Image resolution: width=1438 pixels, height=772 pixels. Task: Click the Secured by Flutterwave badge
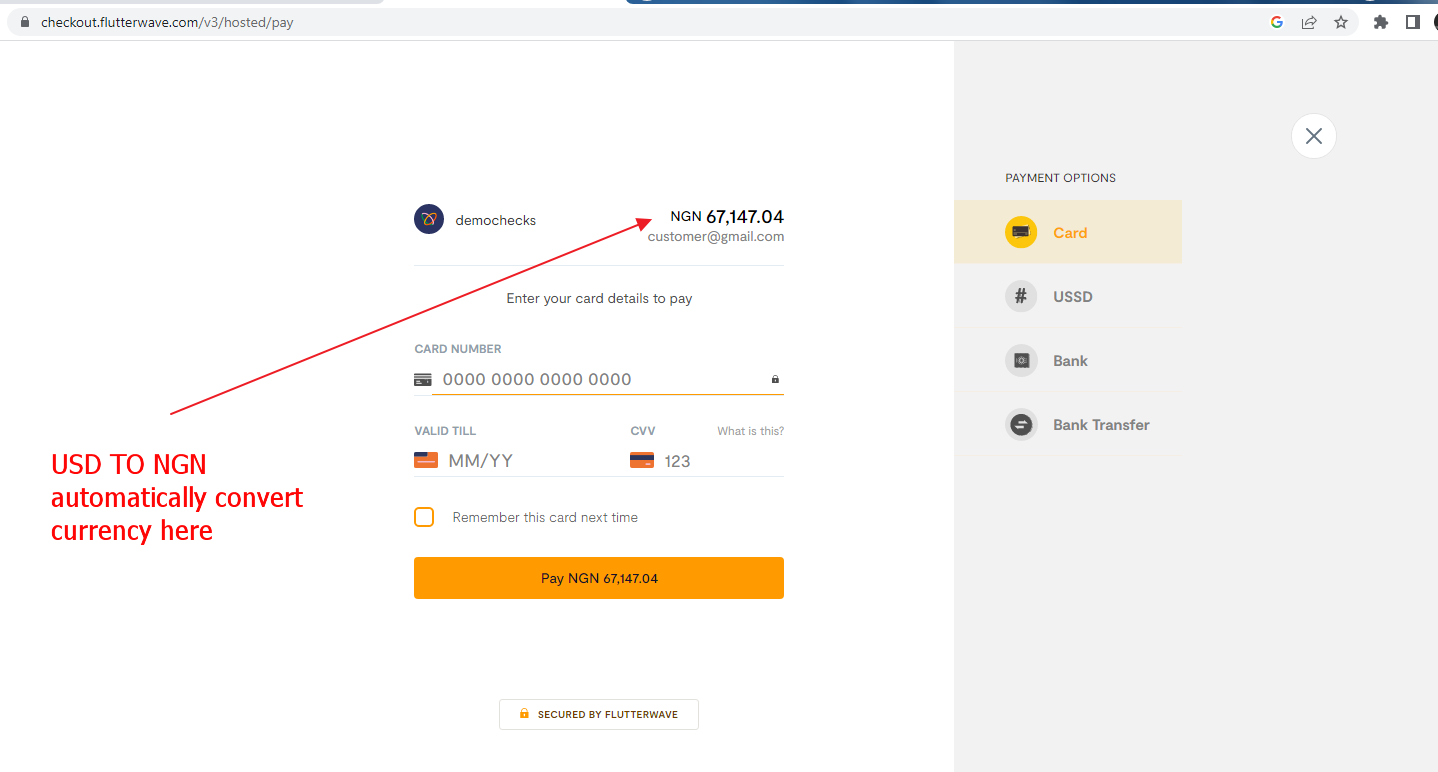[x=599, y=714]
